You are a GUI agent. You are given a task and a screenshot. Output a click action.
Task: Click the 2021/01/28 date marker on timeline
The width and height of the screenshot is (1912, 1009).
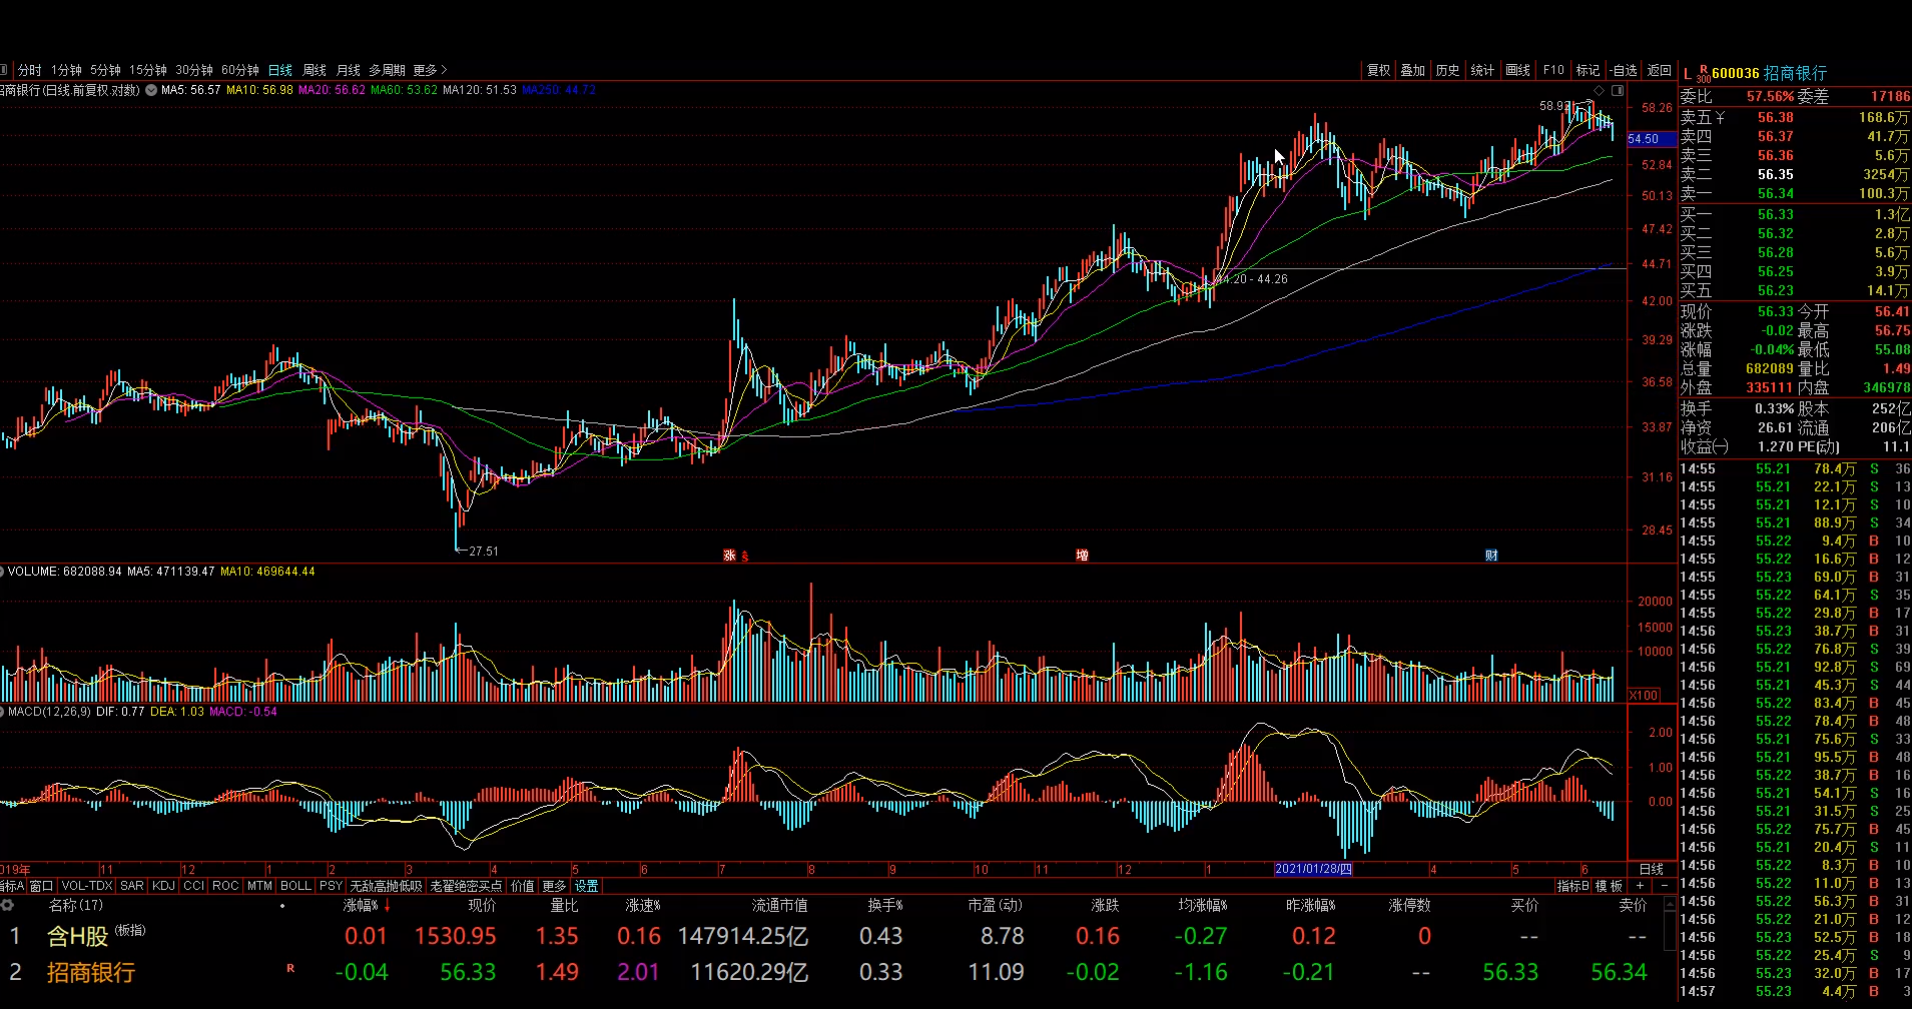(x=1313, y=869)
